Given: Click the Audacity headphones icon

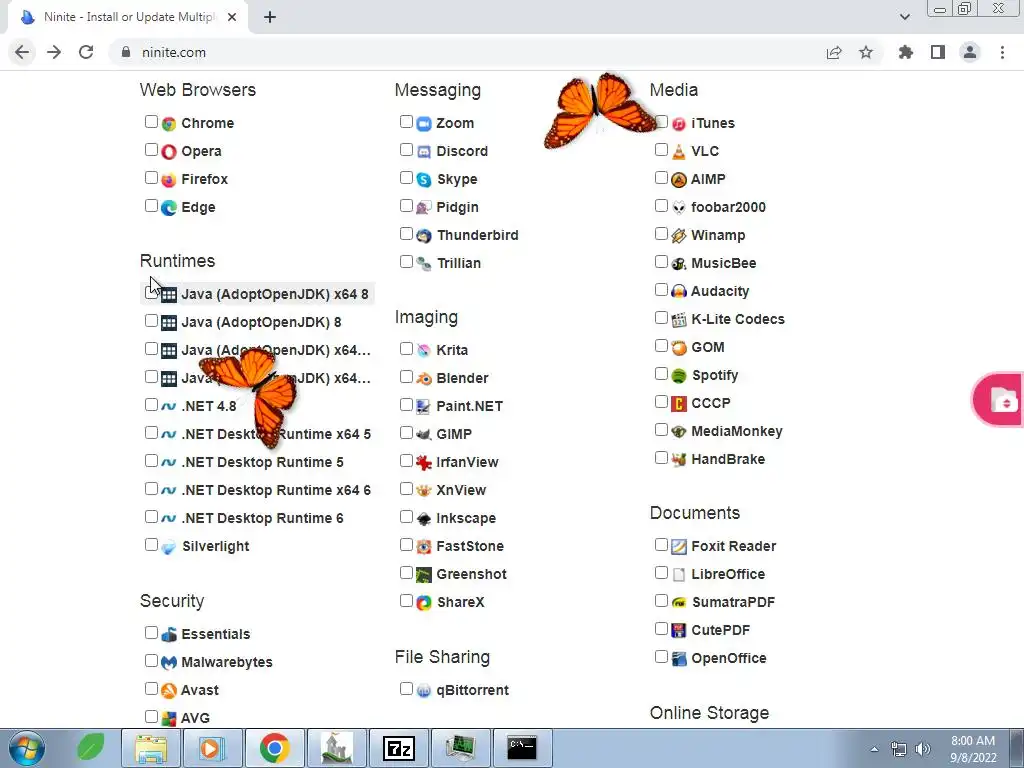Looking at the screenshot, I should click(x=679, y=291).
